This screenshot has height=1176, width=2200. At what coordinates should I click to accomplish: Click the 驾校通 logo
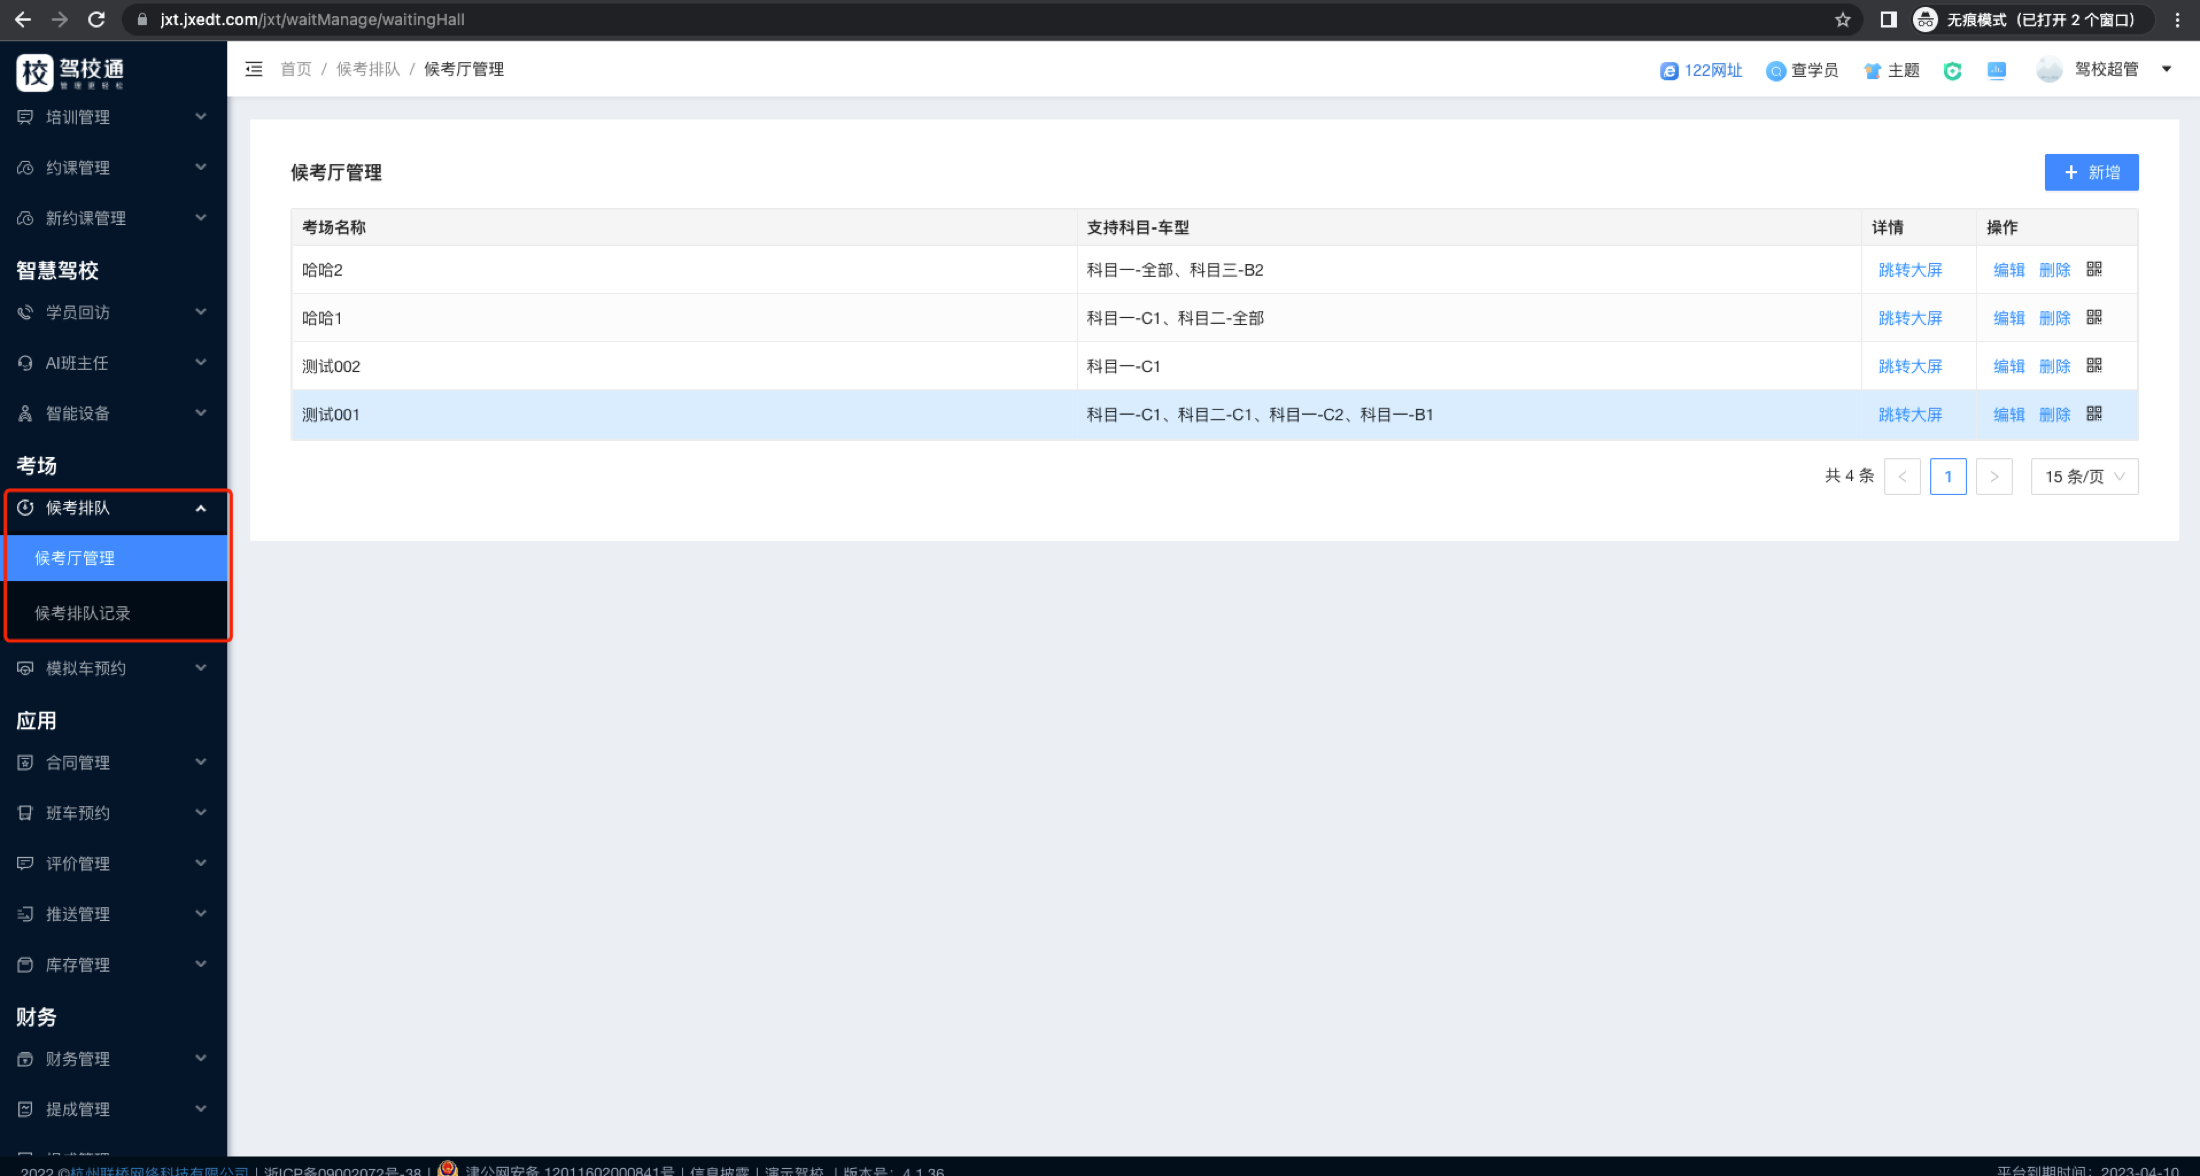click(70, 72)
